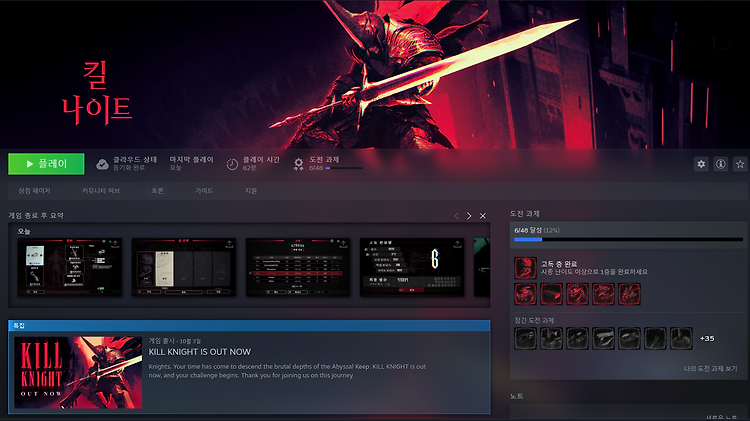This screenshot has width=750, height=421.
Task: Click the small achievement progress bar under 도전 과제 header
Action: tap(344, 168)
